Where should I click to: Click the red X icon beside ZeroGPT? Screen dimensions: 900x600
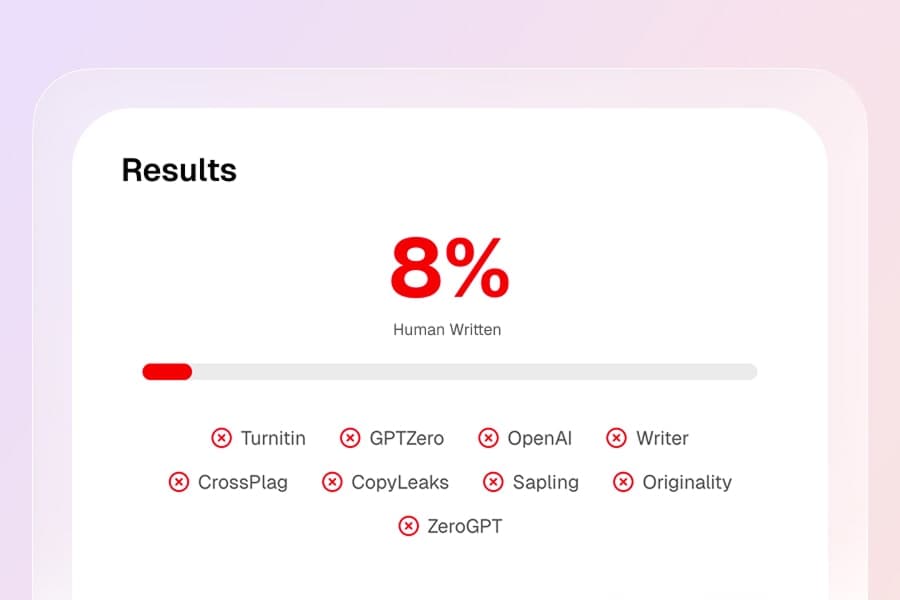pyautogui.click(x=408, y=526)
